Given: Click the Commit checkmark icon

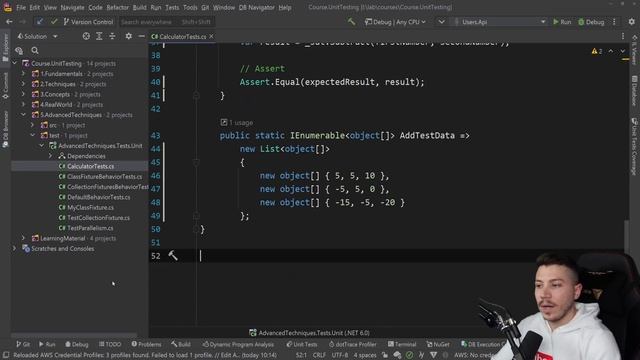Looking at the screenshot, I should [x=53, y=22].
